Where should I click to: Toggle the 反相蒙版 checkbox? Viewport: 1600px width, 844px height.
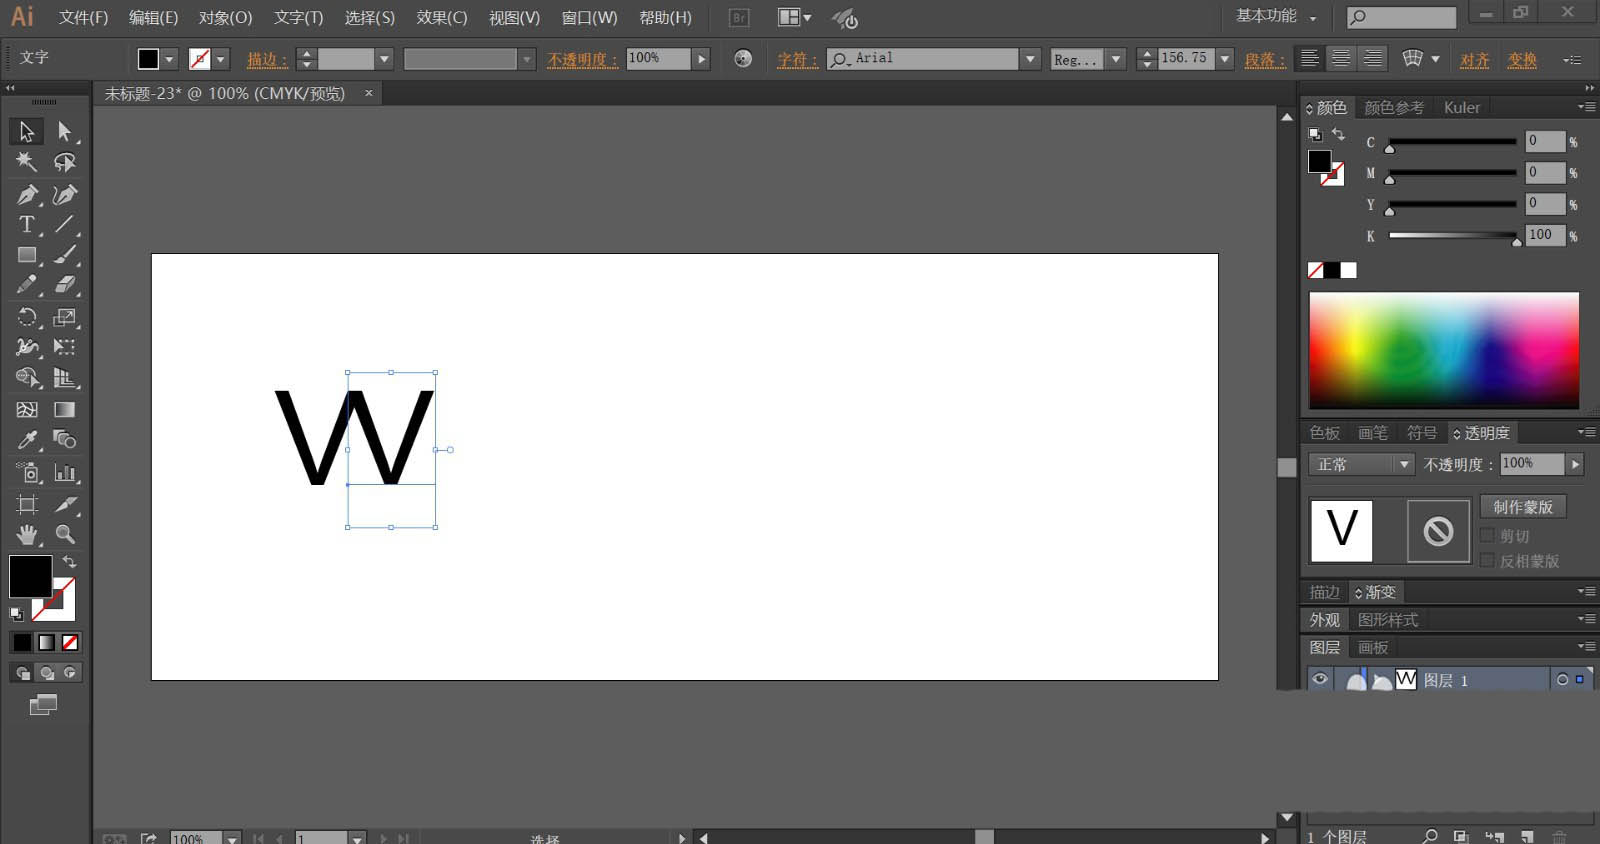tap(1487, 561)
